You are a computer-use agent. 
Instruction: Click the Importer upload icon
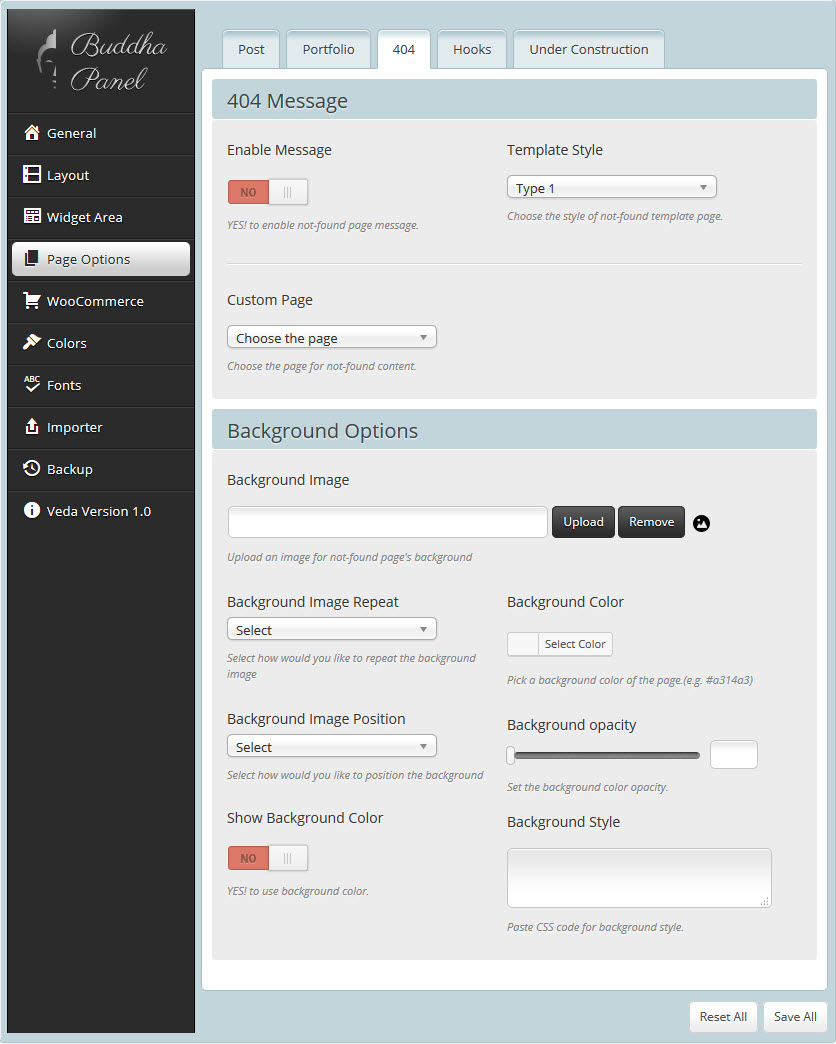click(x=32, y=427)
